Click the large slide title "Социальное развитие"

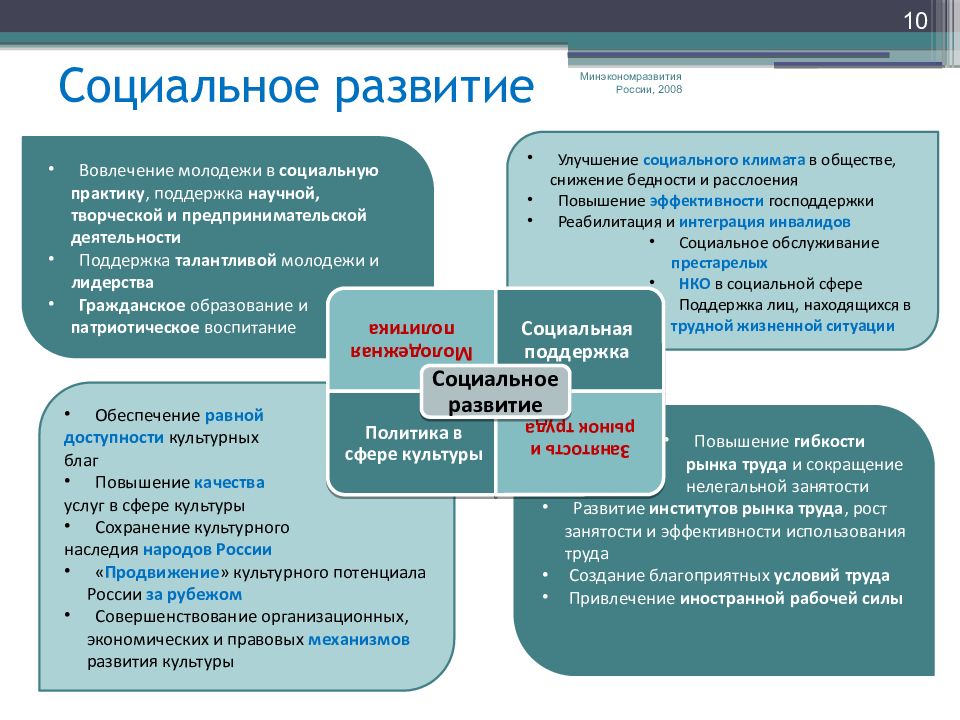pyautogui.click(x=296, y=86)
